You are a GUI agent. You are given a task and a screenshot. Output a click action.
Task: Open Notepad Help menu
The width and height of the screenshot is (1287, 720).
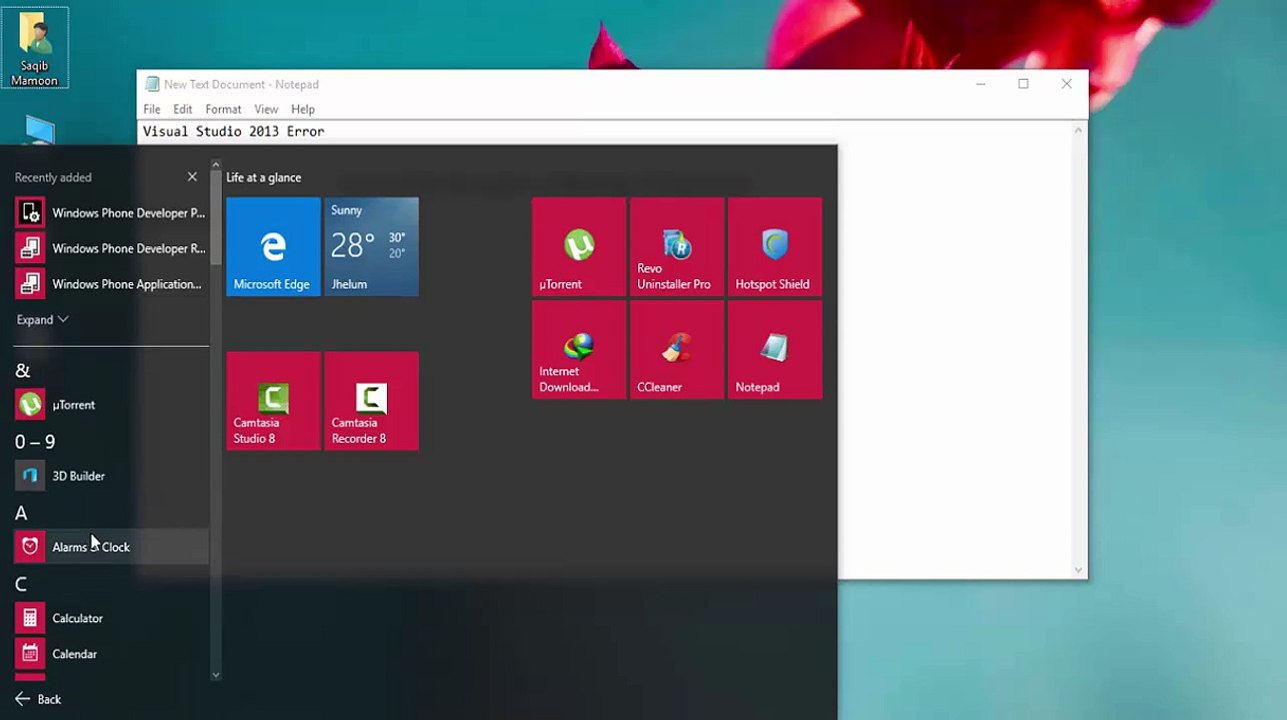coord(303,109)
